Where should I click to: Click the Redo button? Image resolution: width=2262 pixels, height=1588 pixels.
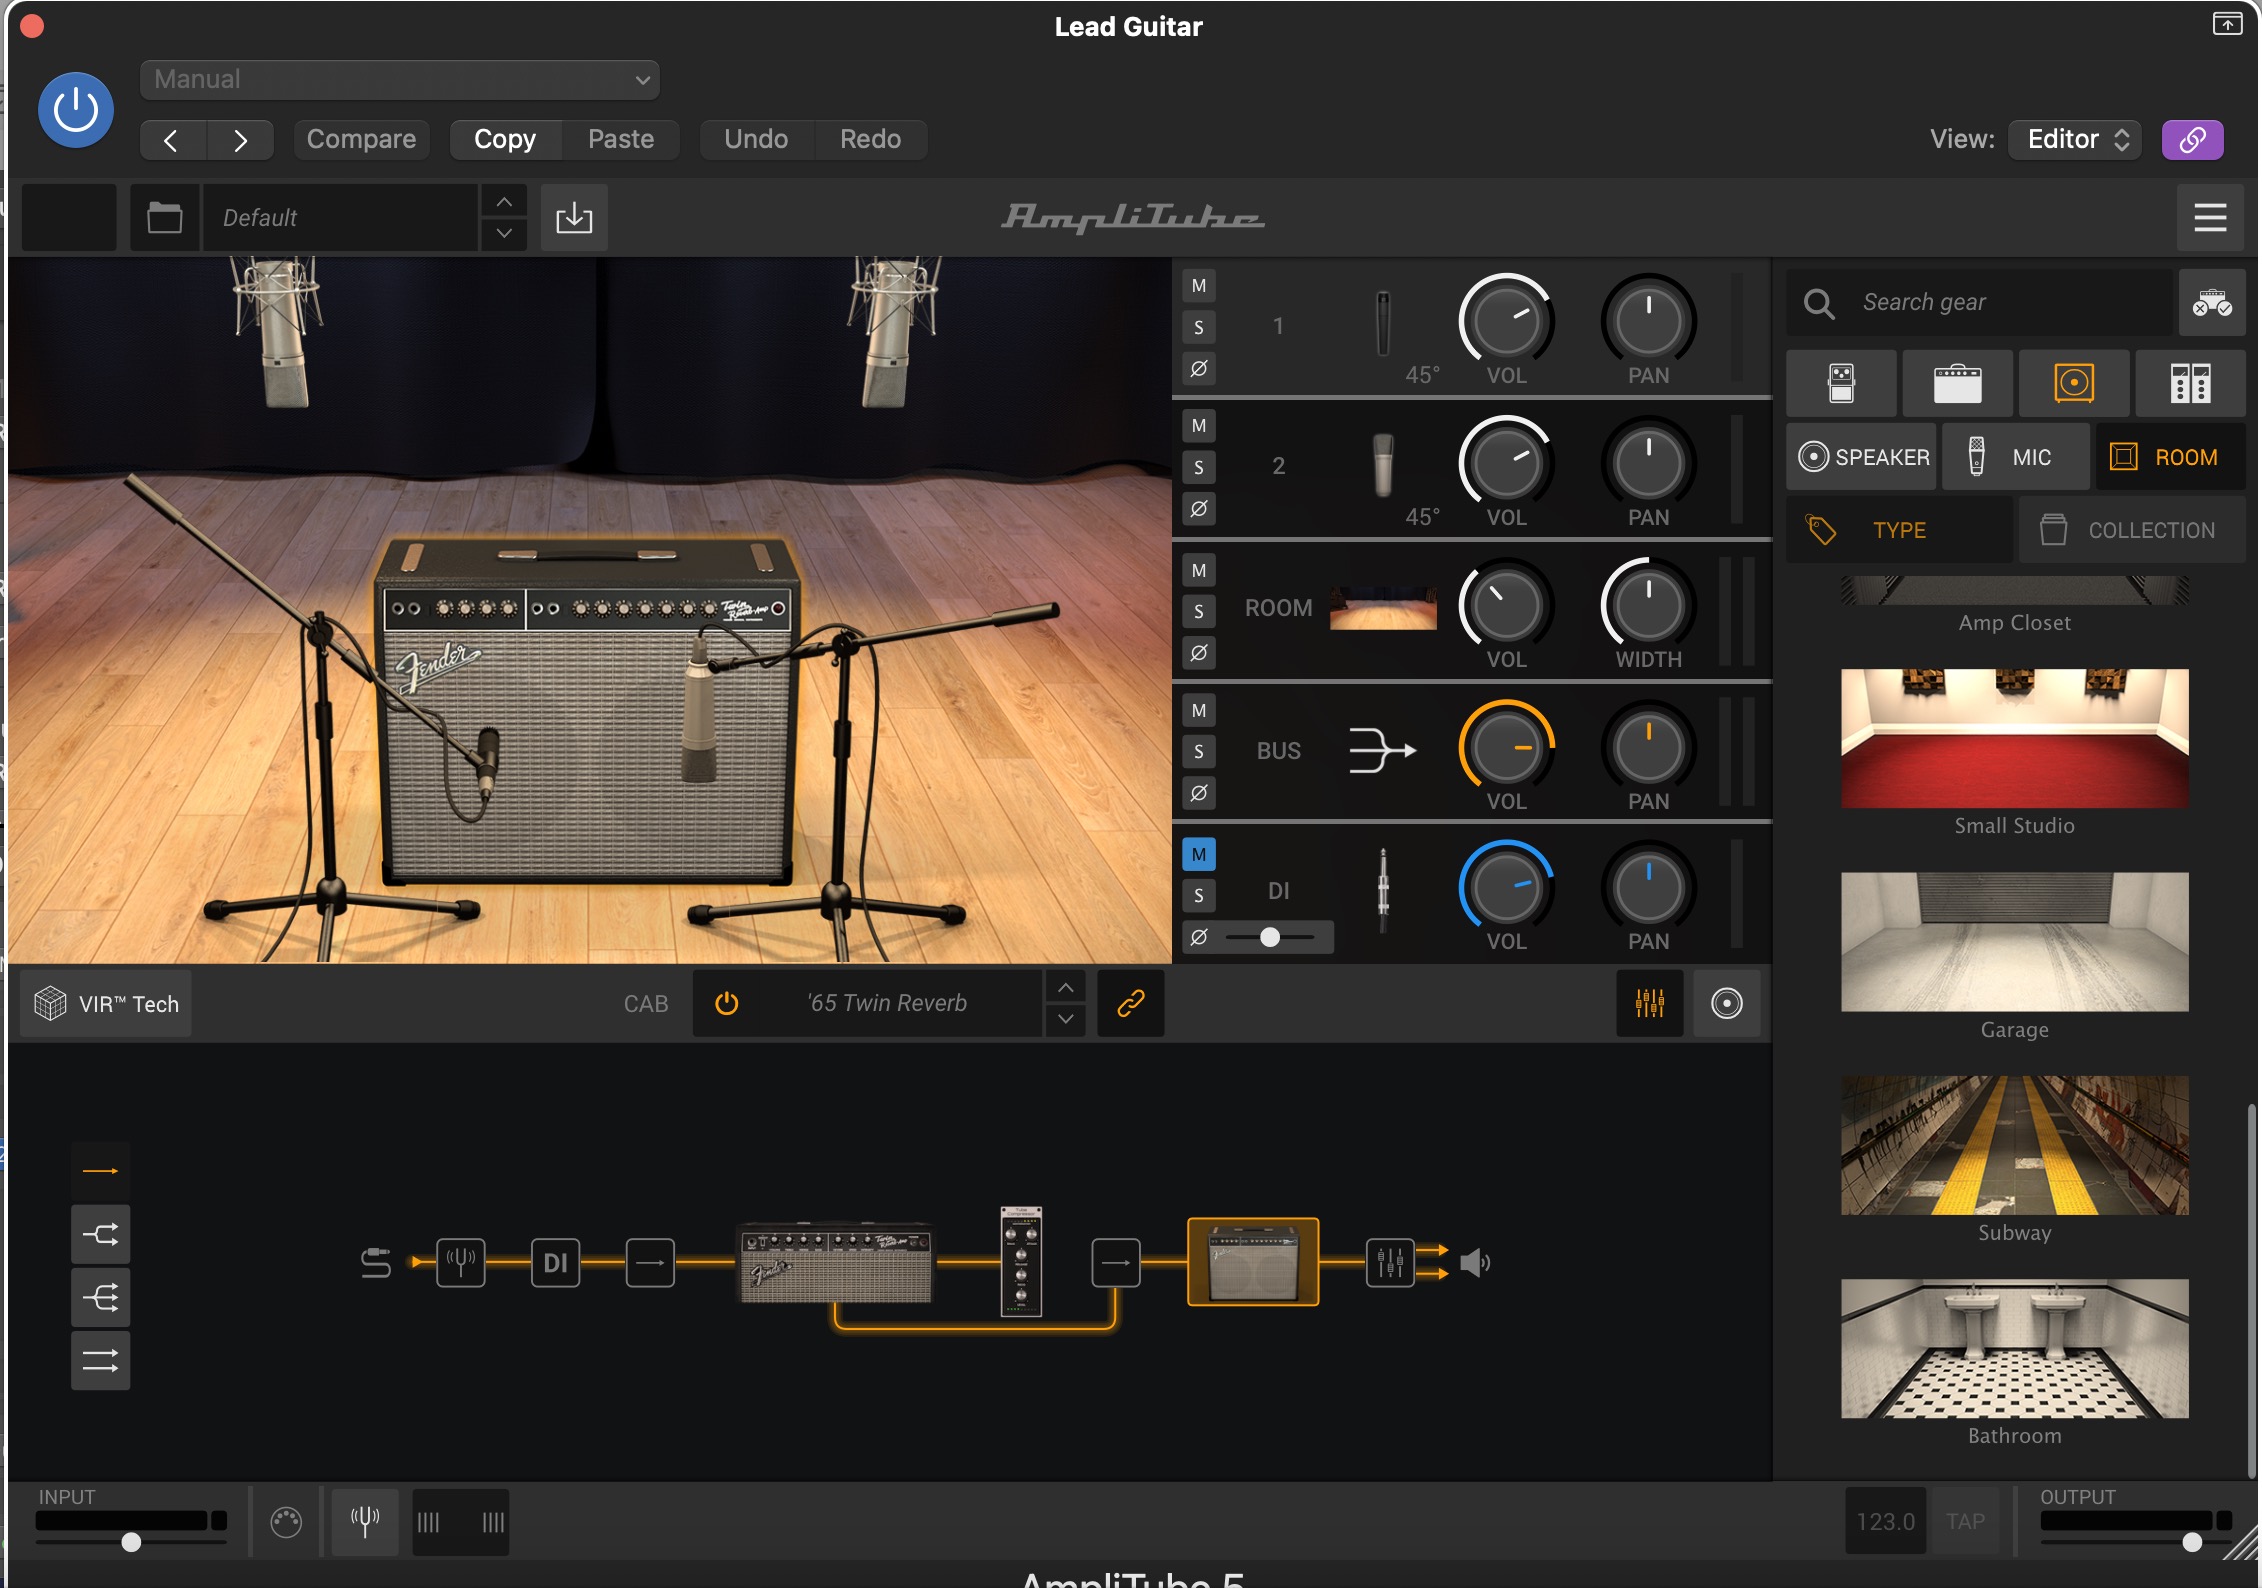pyautogui.click(x=870, y=139)
